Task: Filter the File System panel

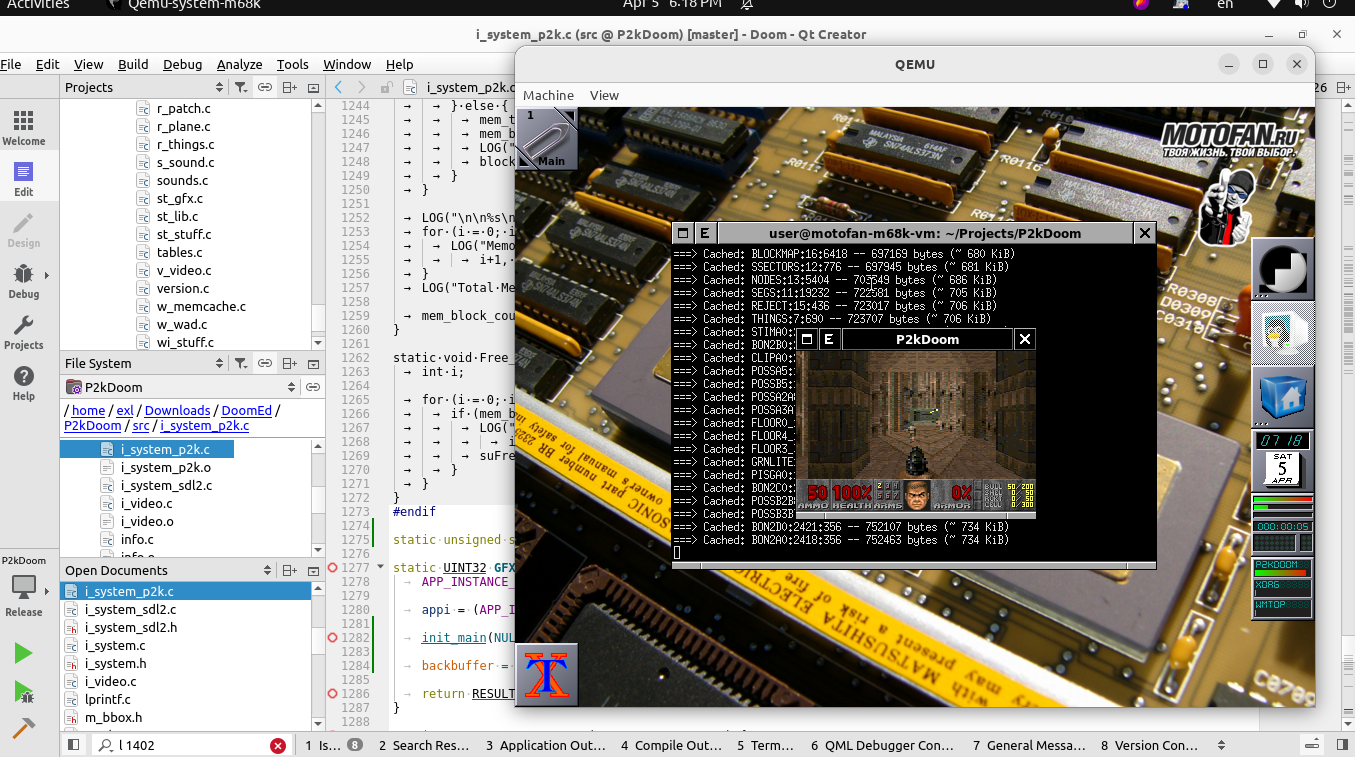Action: [241, 364]
